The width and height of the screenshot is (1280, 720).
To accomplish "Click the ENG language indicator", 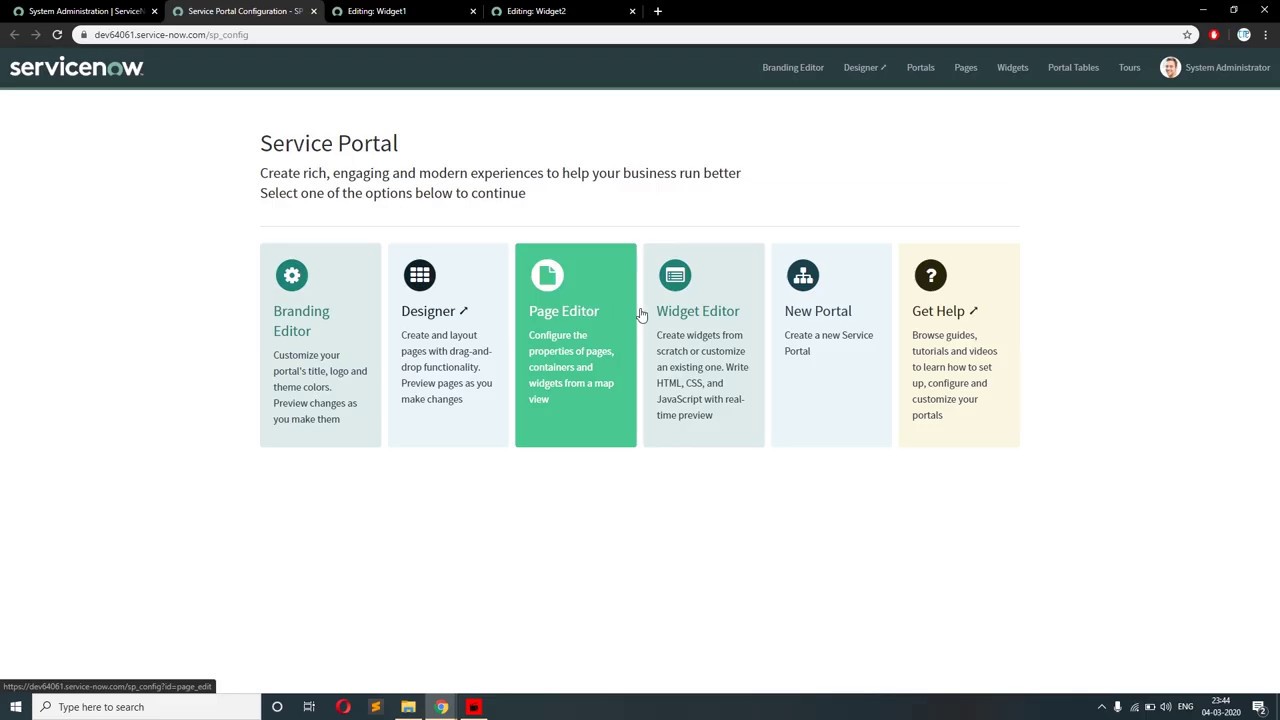I will click(1185, 707).
